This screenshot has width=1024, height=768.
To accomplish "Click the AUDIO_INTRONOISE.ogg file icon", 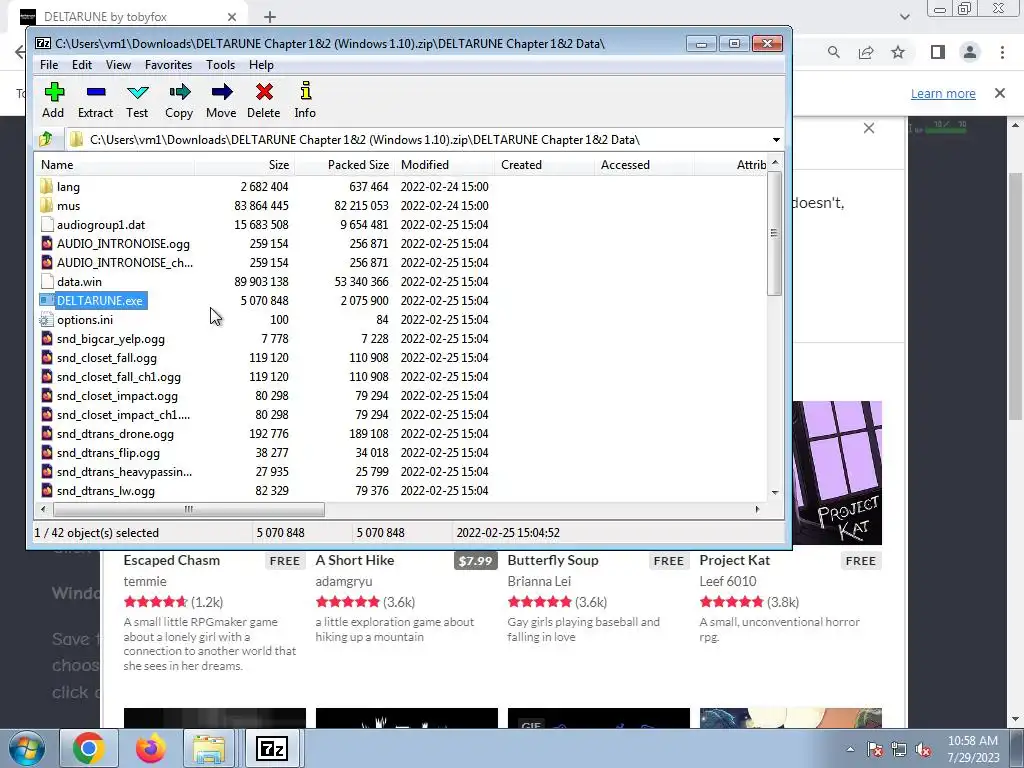I will click(x=46, y=244).
